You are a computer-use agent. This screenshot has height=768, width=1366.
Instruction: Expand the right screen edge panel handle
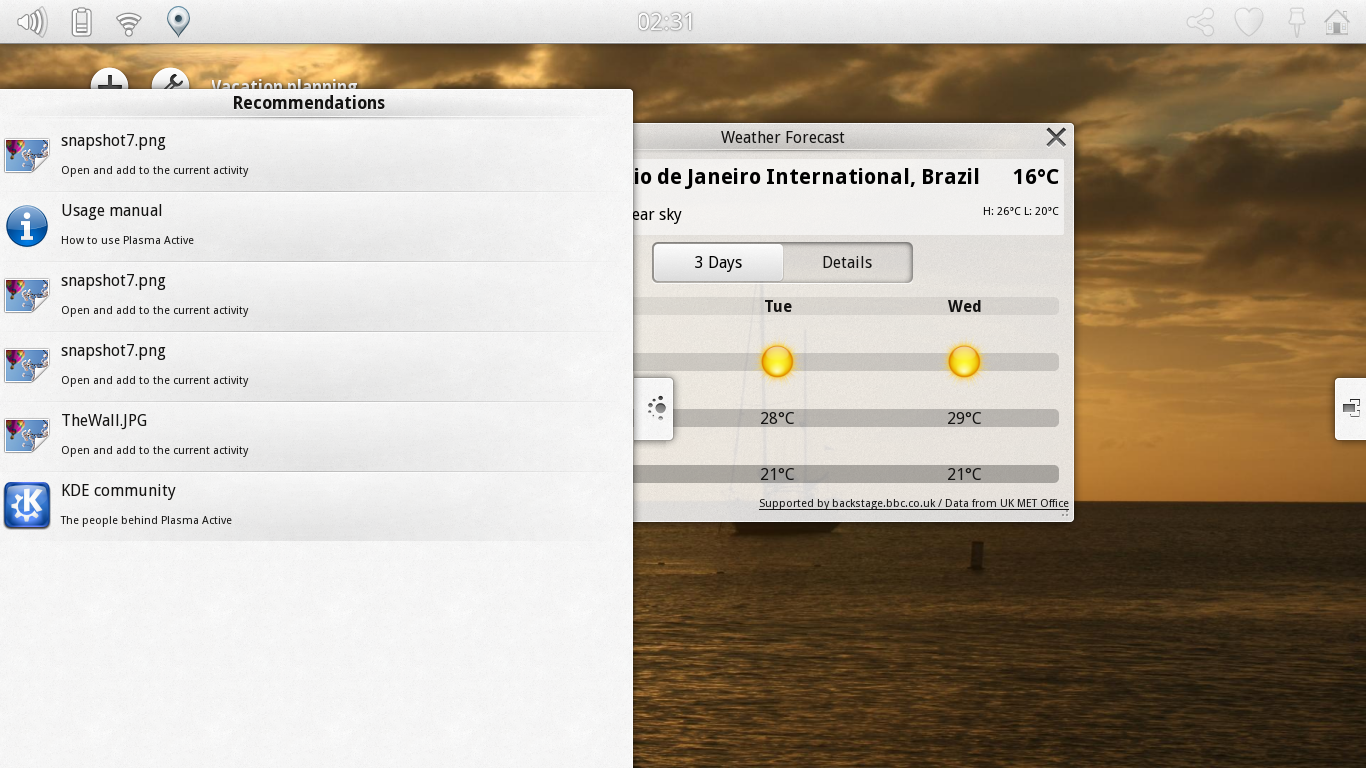[x=1351, y=408]
